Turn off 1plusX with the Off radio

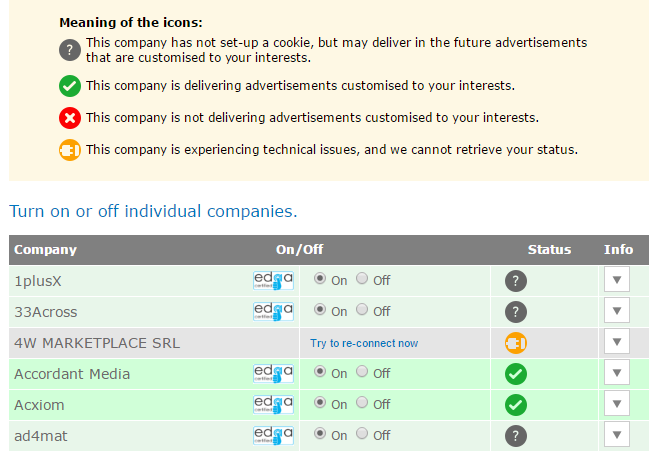tap(362, 279)
